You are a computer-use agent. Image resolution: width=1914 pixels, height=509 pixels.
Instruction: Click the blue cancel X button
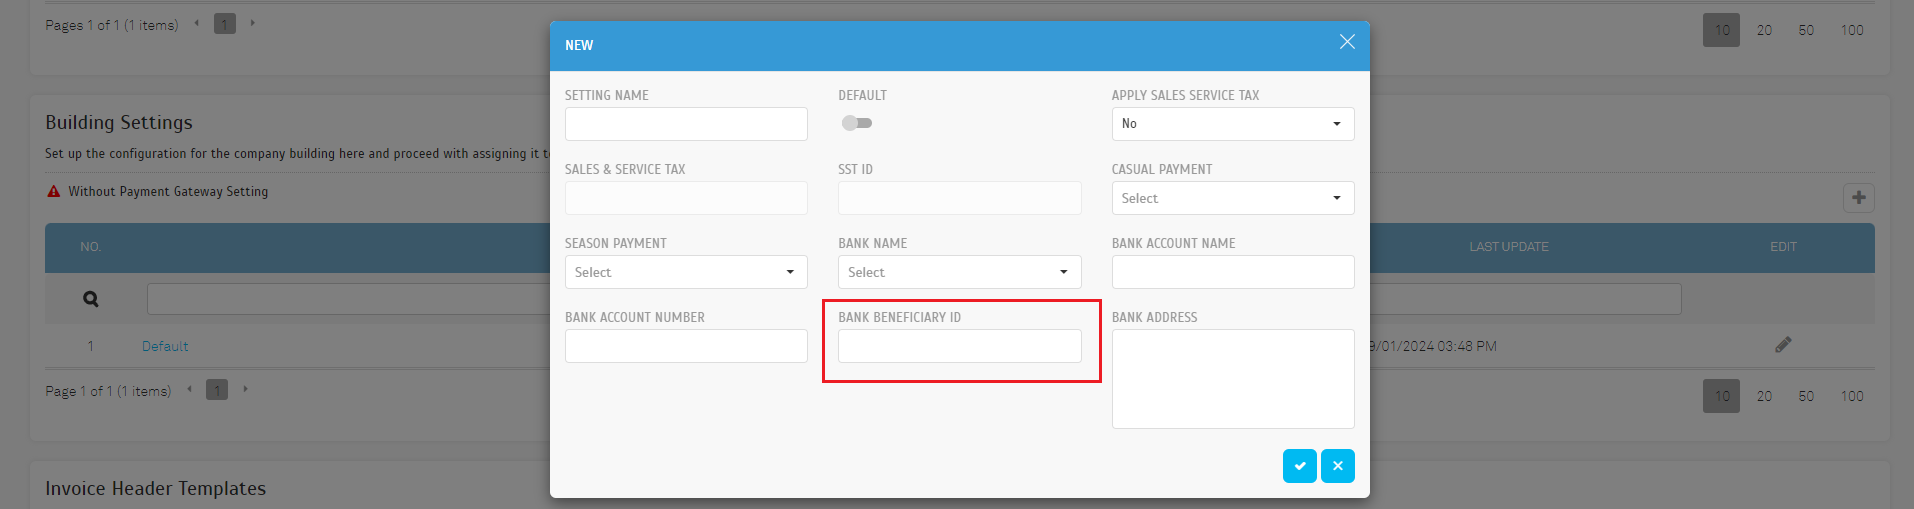click(x=1337, y=466)
